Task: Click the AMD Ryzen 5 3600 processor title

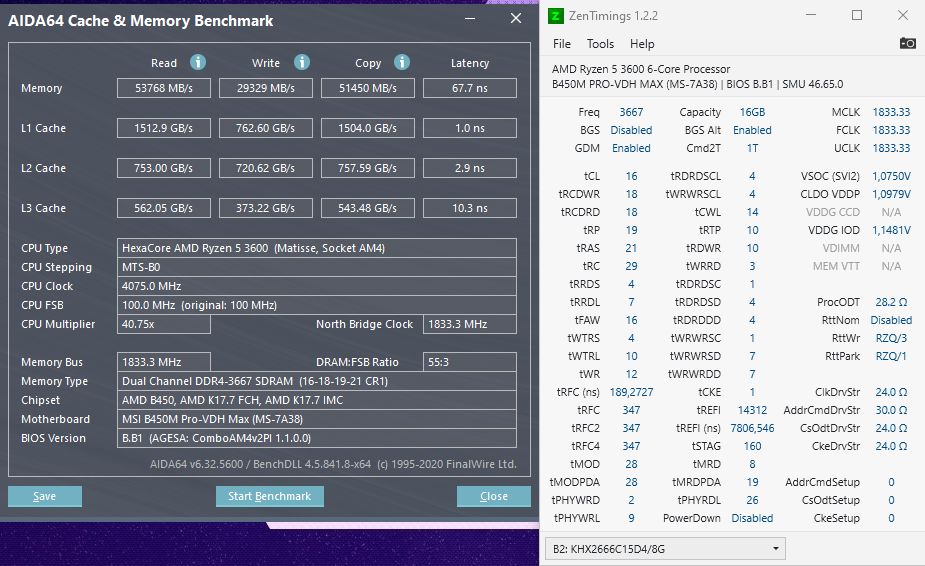Action: coord(641,69)
